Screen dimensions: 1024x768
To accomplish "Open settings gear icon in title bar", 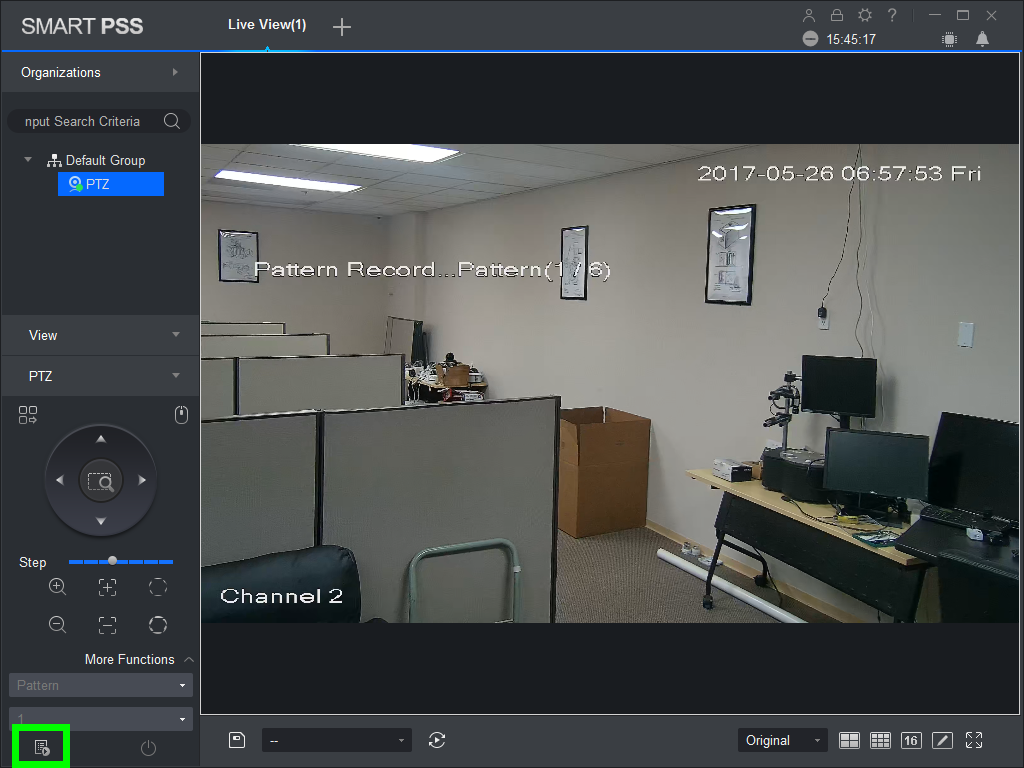I will click(865, 15).
